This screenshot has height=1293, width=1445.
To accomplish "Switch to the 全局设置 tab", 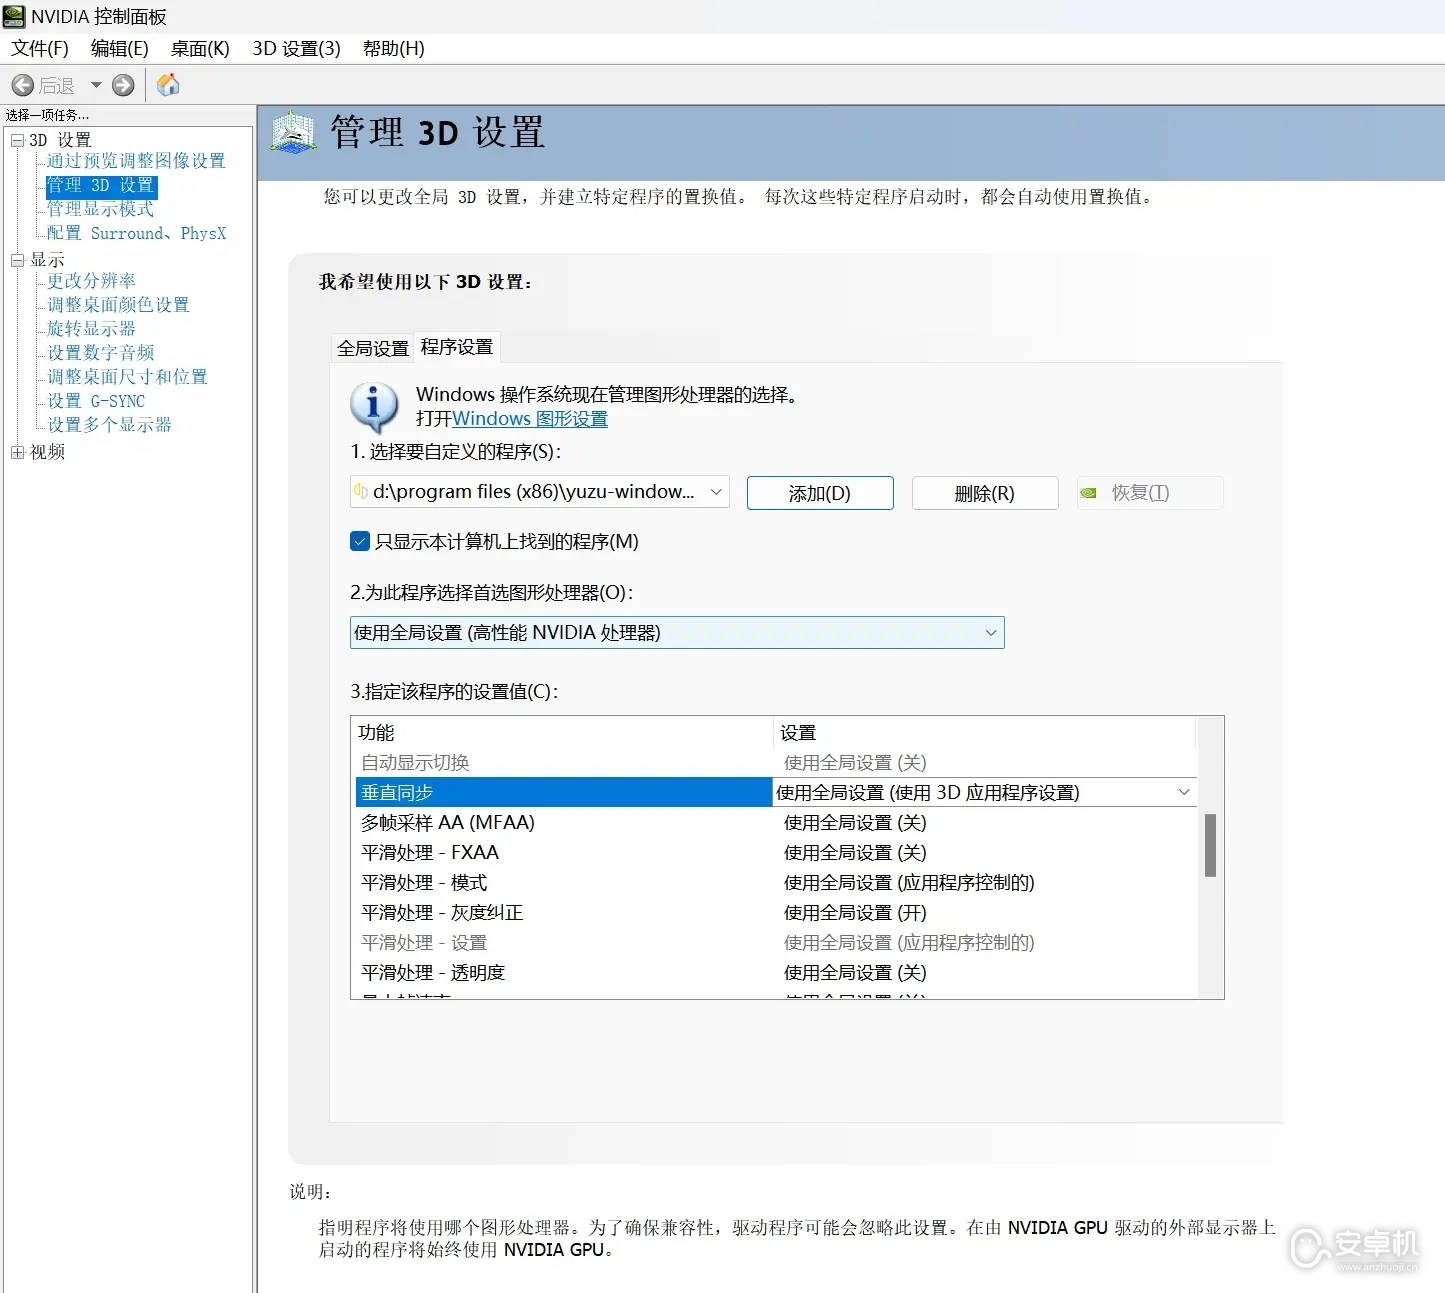I will (373, 348).
